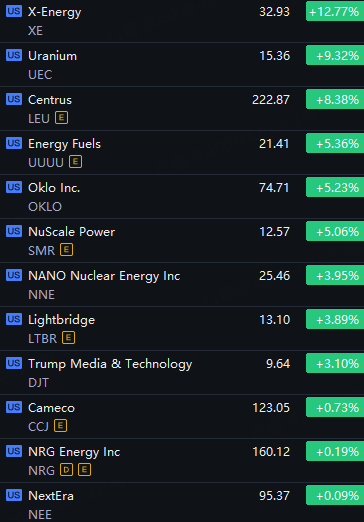Click the +0.73% change badge for Cameco
Screen dimensions: 364x522
[335, 408]
